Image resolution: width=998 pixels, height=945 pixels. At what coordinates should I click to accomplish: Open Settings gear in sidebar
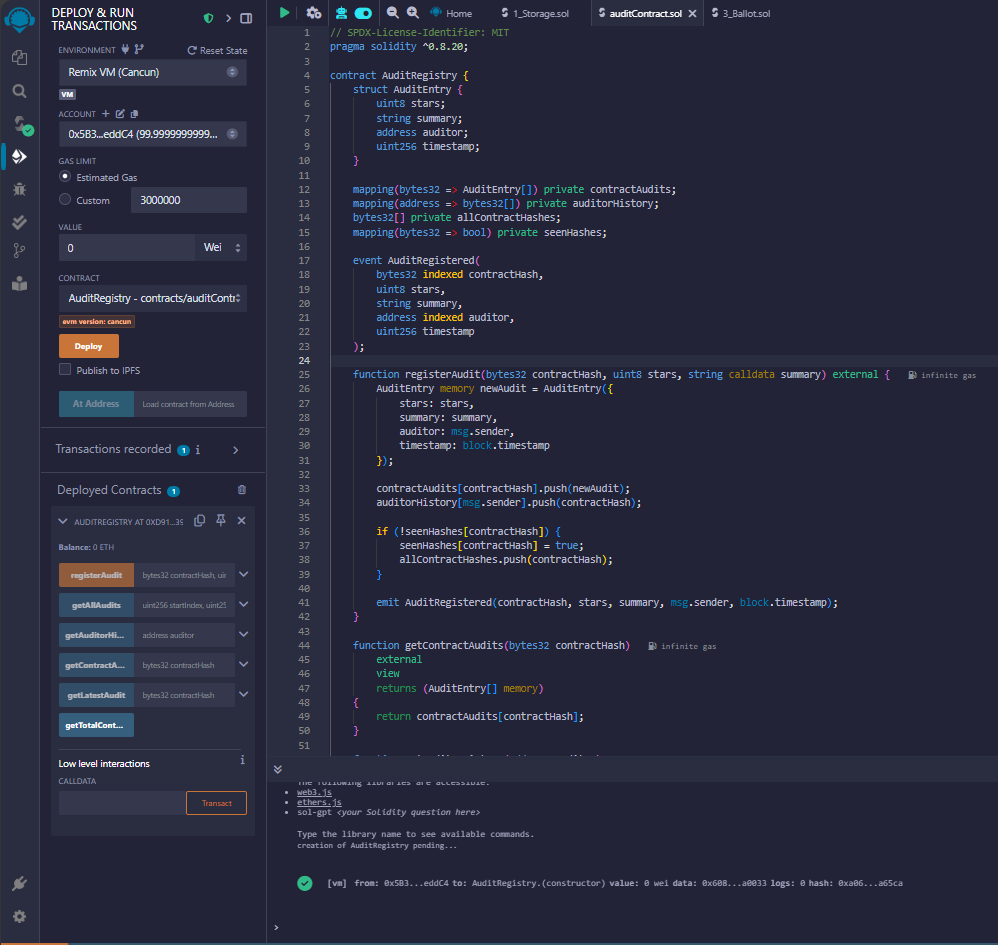click(x=19, y=916)
